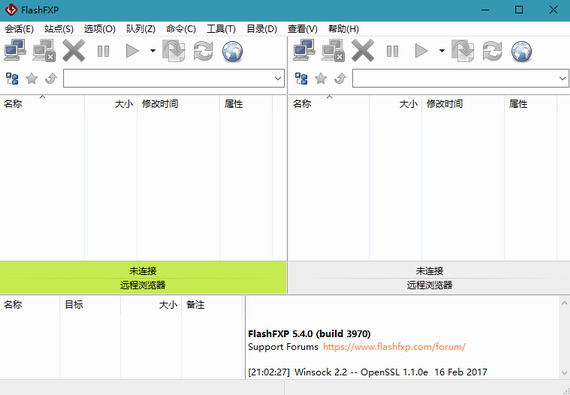This screenshot has height=395, width=570.
Task: Click right pane Refresh arrows icon
Action: pyautogui.click(x=492, y=51)
